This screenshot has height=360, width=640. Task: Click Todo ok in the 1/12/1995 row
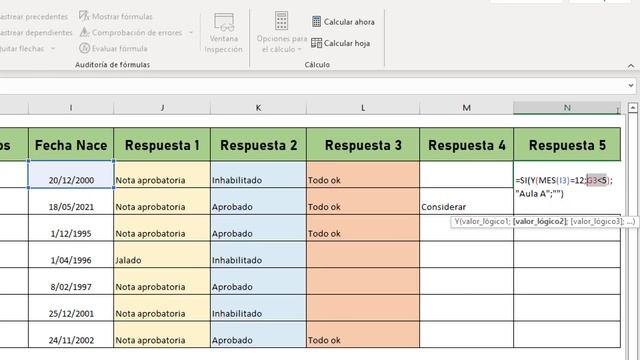pyautogui.click(x=363, y=228)
